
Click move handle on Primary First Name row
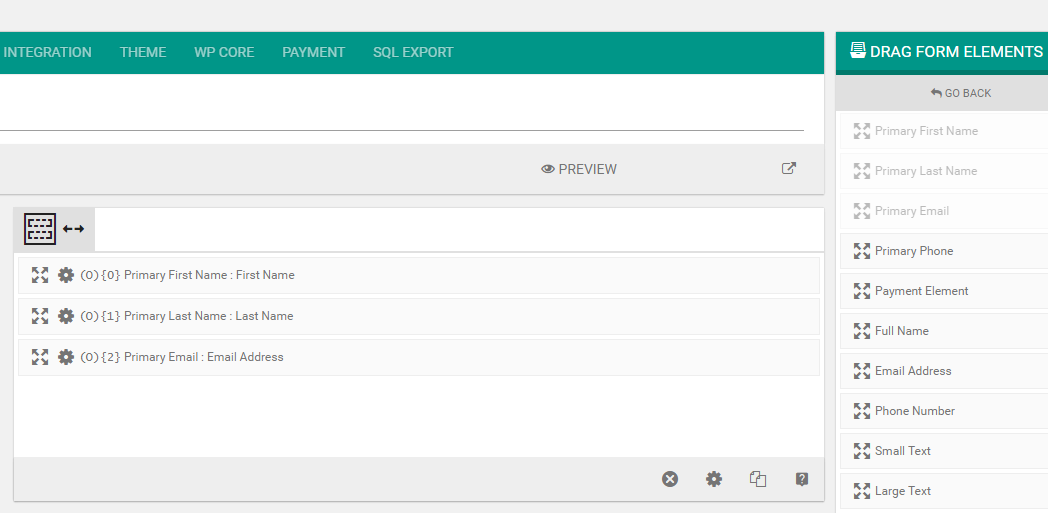pyautogui.click(x=40, y=275)
